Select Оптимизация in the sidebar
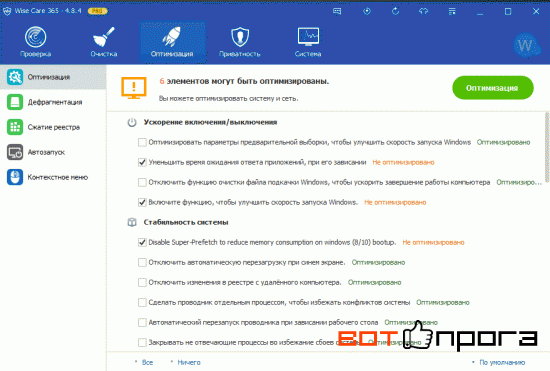The width and height of the screenshot is (550, 371). [53, 77]
